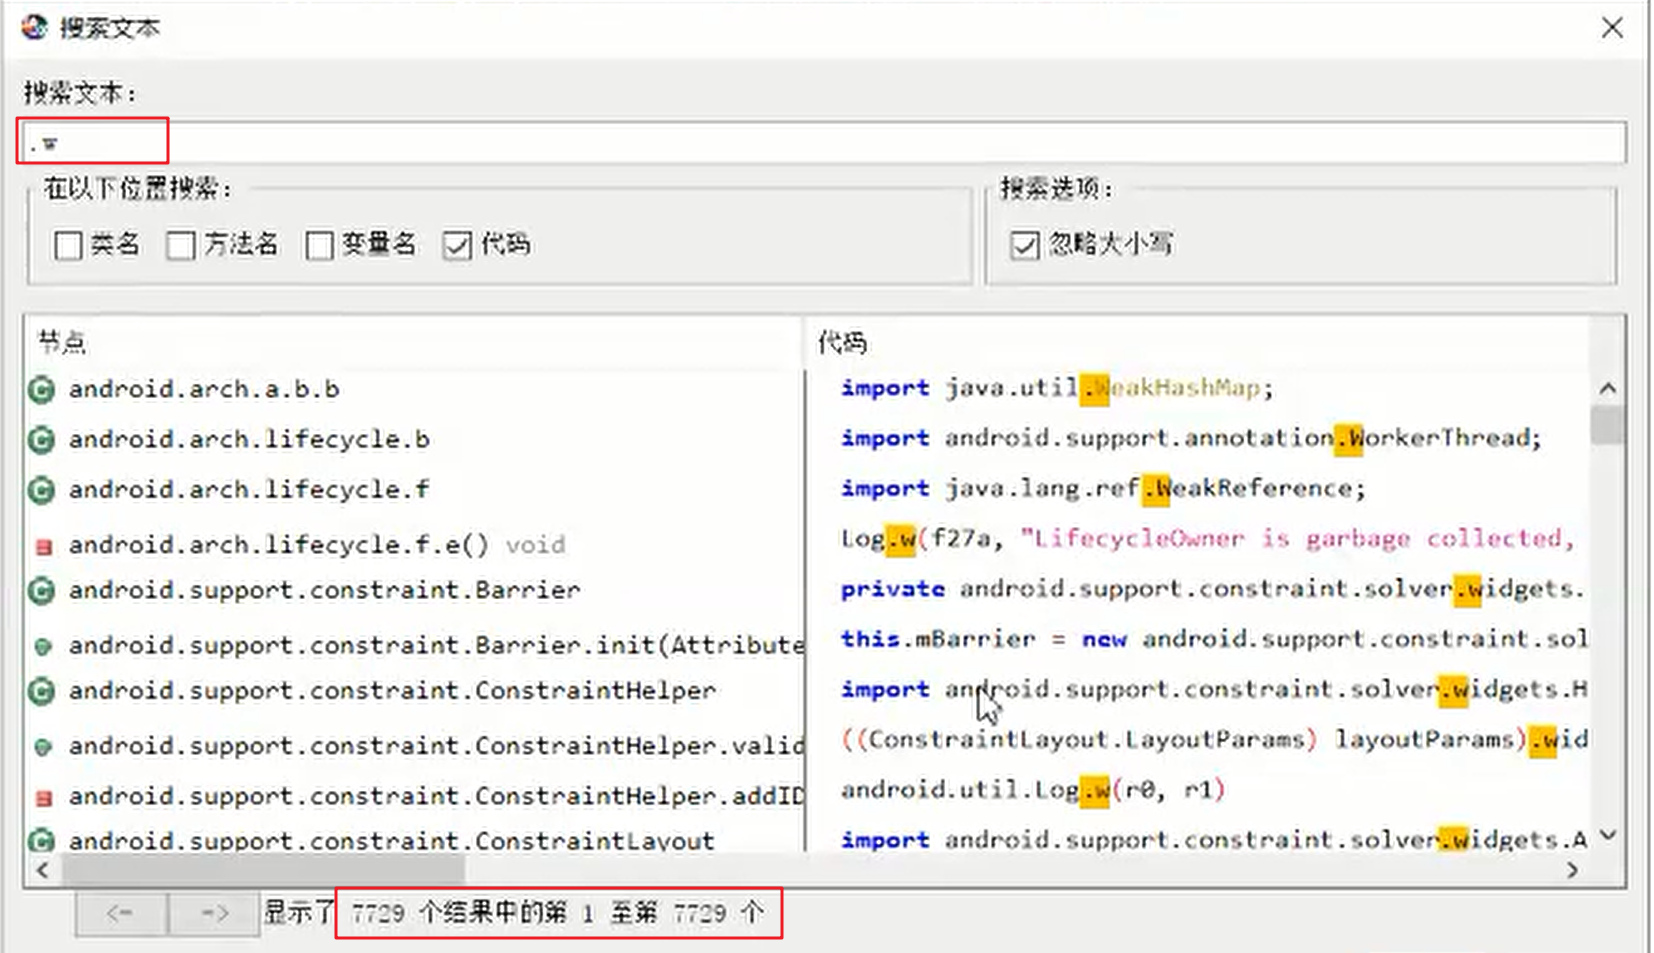Click code this.mBarrier = new line
Screen dimensions: 1654x953
pos(1213,639)
